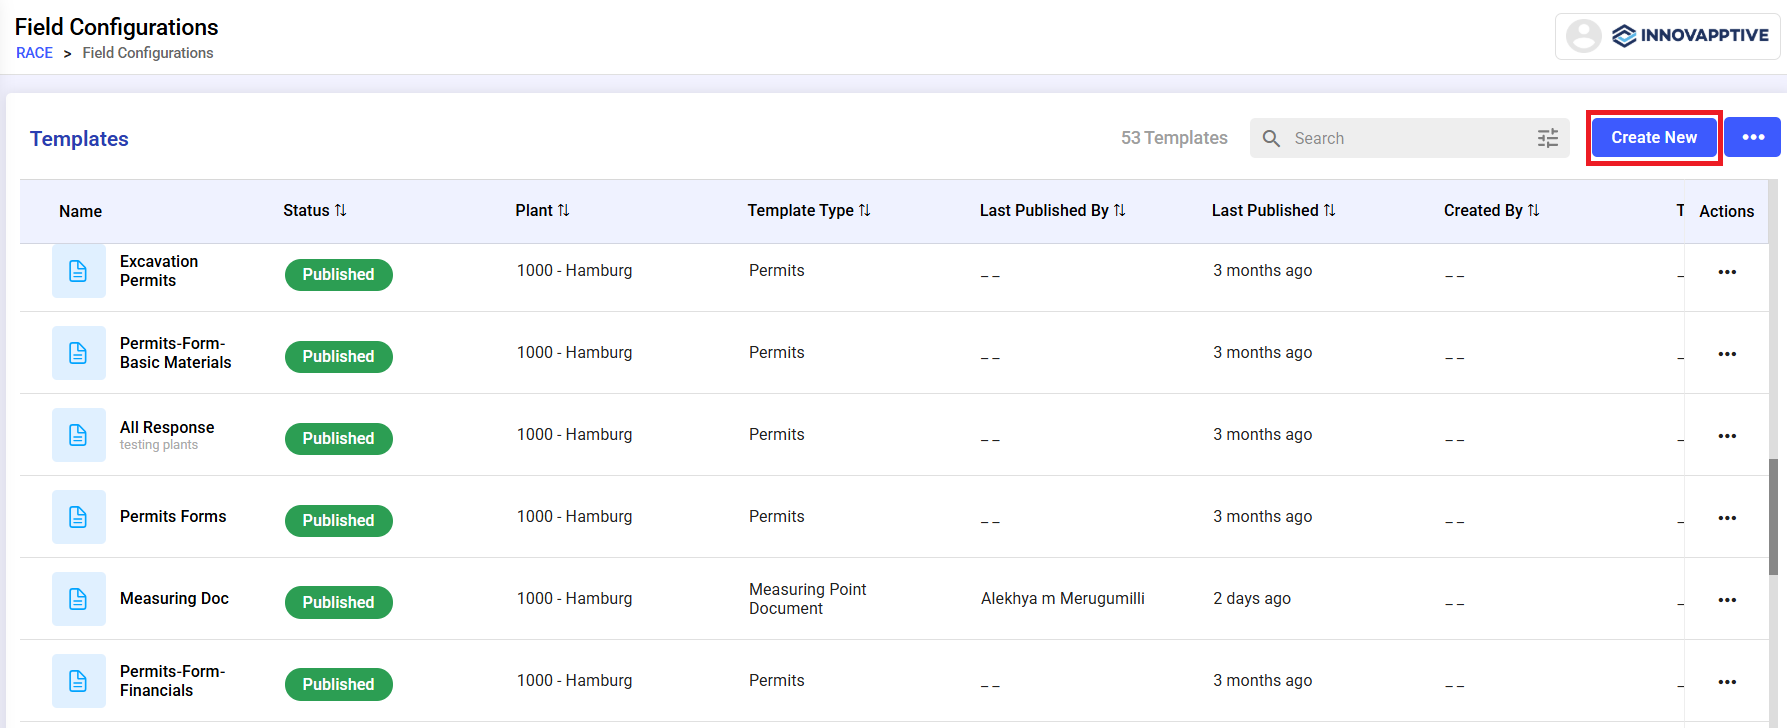Click the Excavation Permits document icon
Image resolution: width=1787 pixels, height=728 pixels.
pyautogui.click(x=78, y=271)
